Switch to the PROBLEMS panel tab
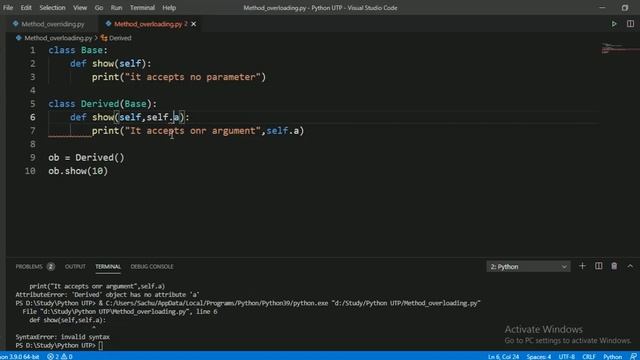The width and height of the screenshot is (640, 360). click(x=35, y=267)
